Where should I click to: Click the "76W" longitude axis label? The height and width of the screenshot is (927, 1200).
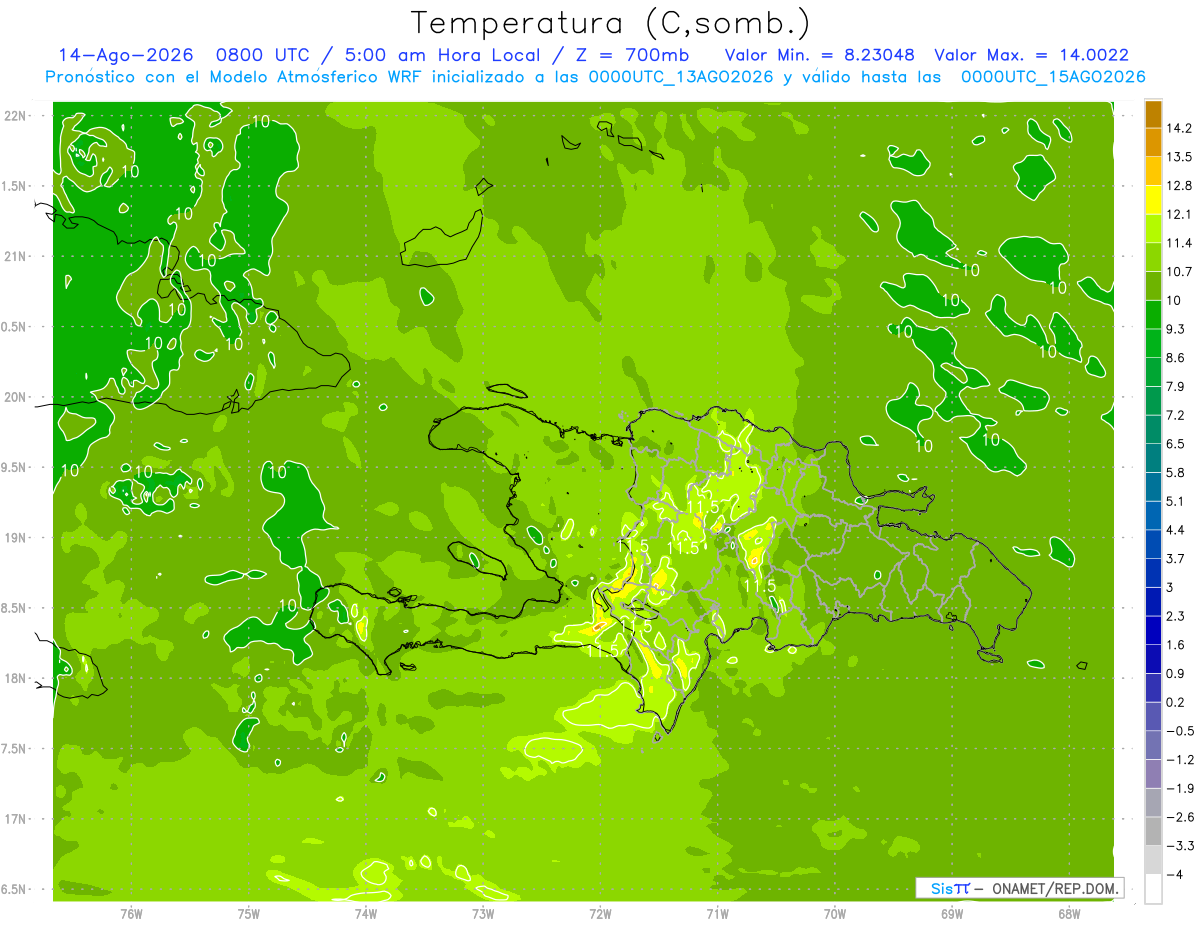click(x=131, y=913)
